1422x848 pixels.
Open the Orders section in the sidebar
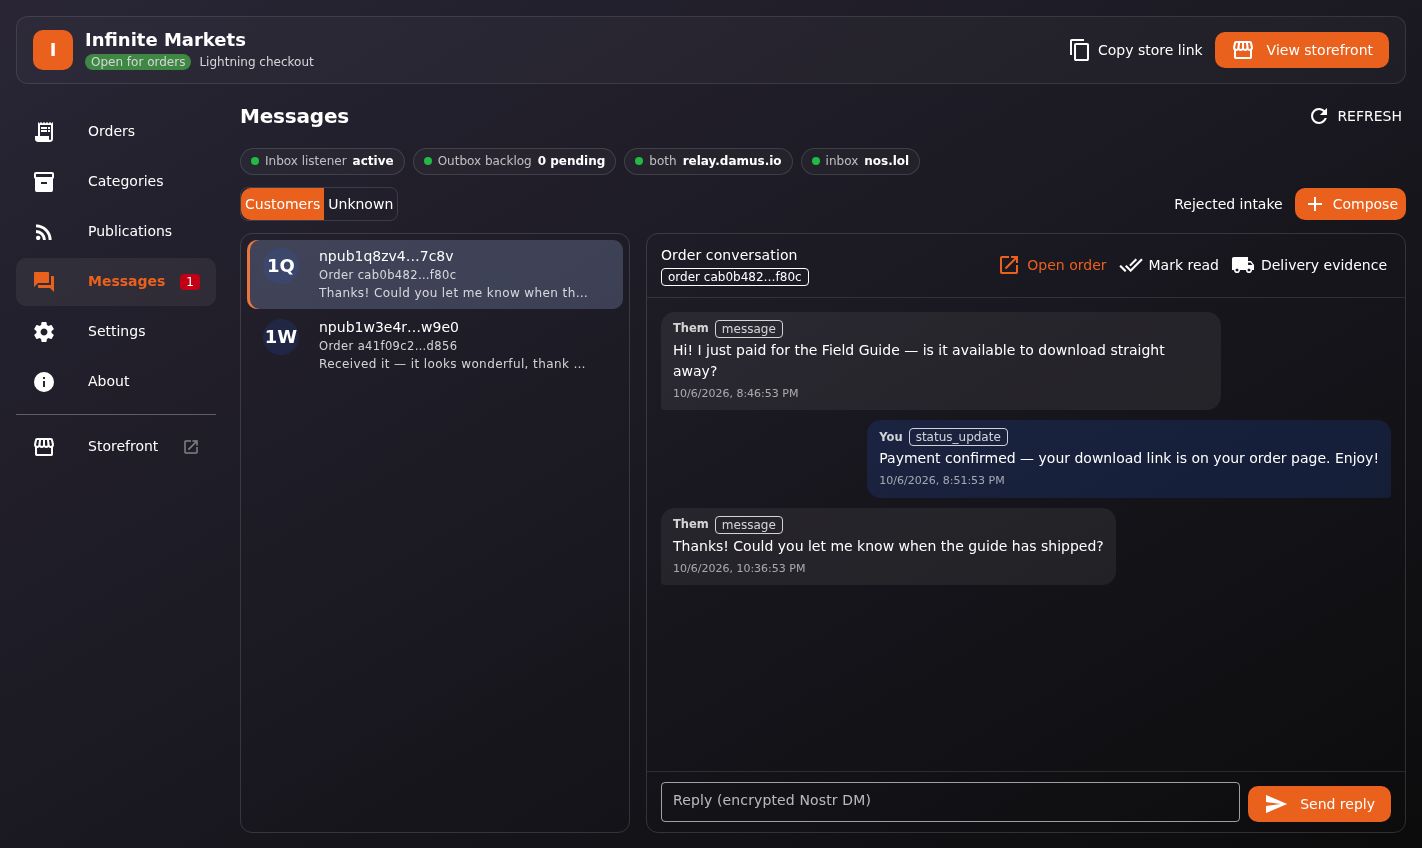tap(116, 131)
